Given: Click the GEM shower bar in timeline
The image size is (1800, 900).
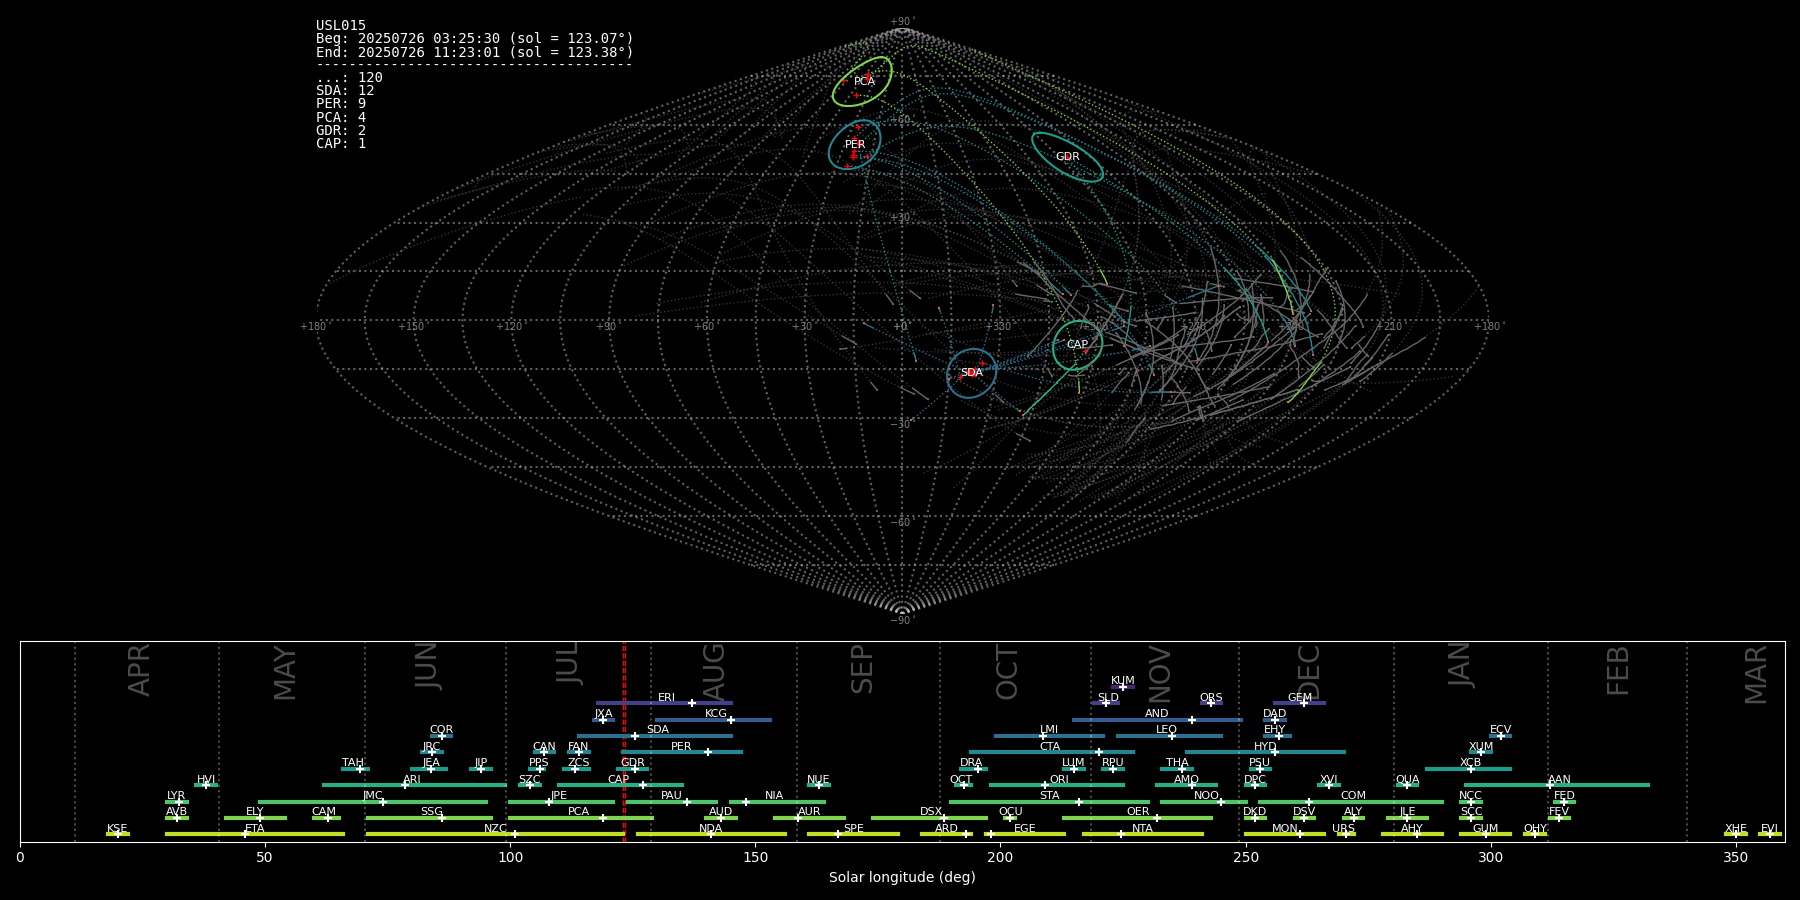Looking at the screenshot, I should [x=1299, y=703].
